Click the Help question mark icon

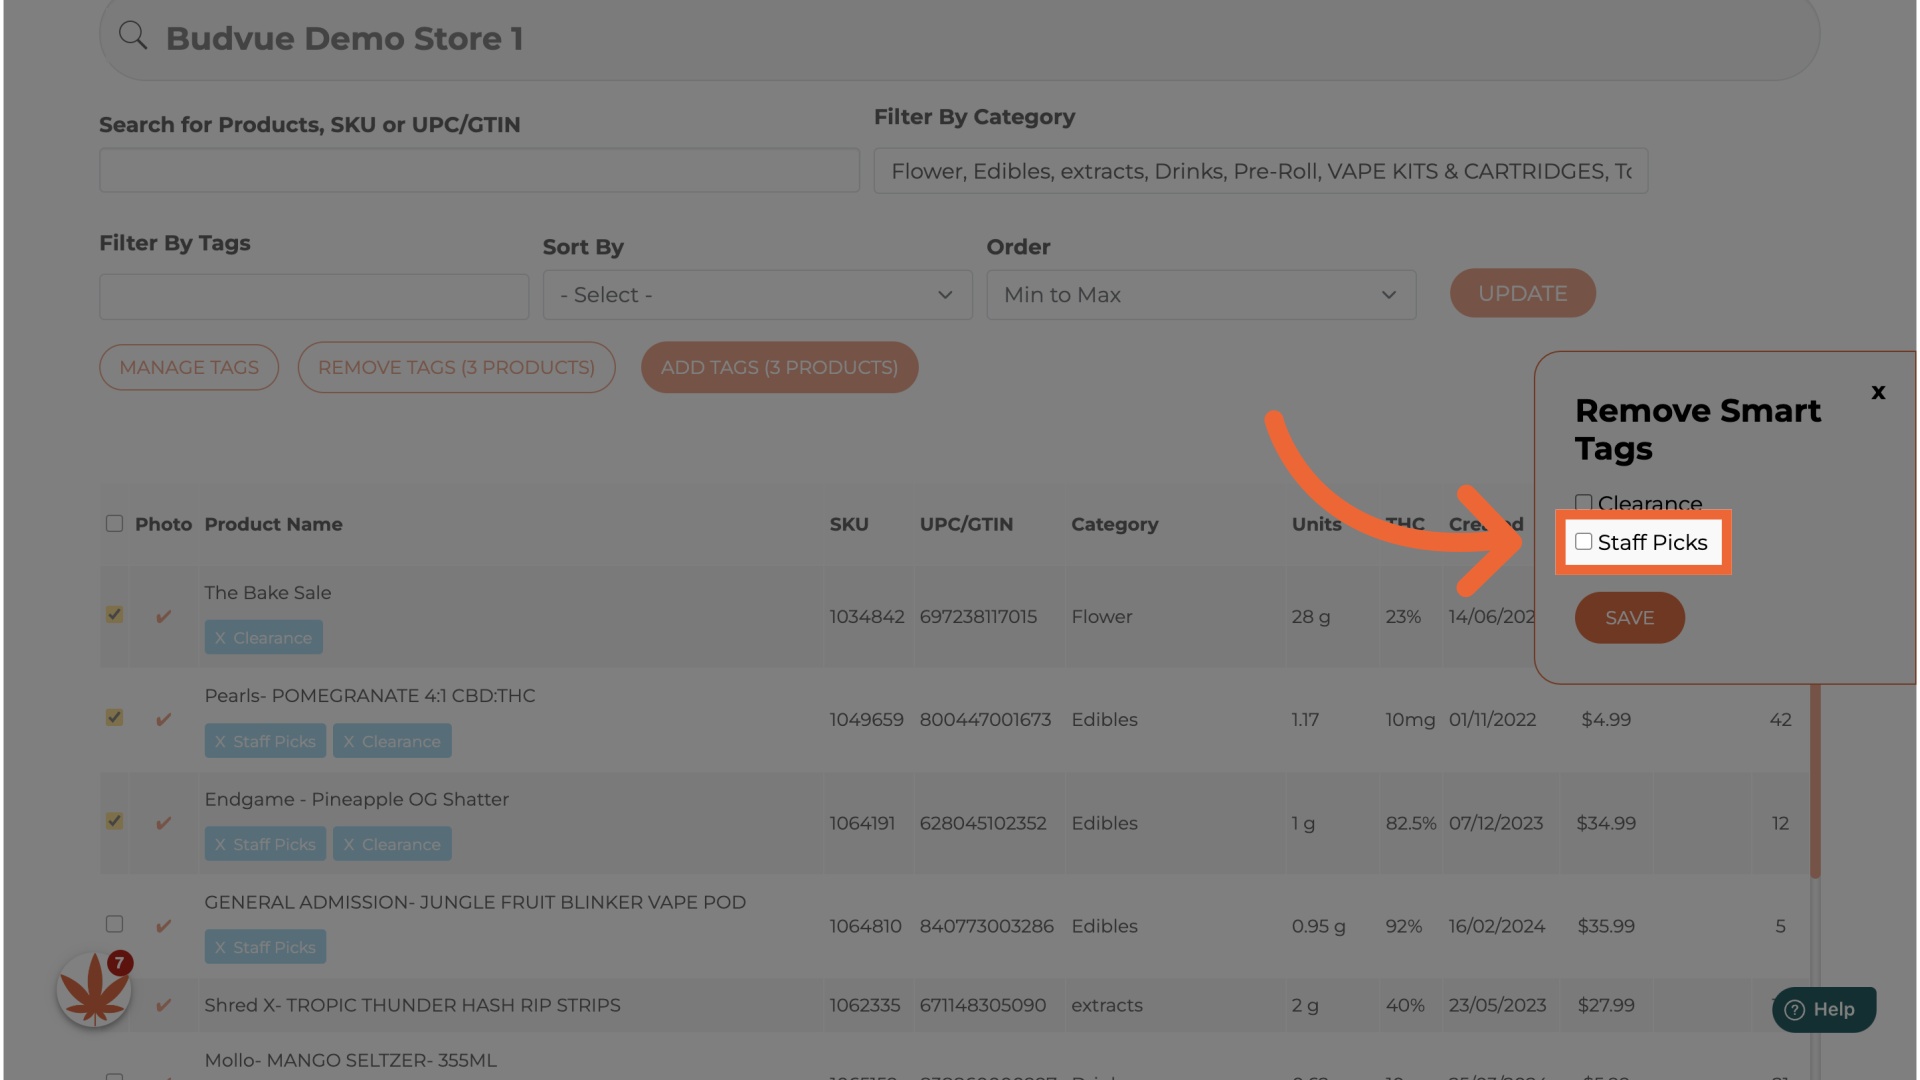click(x=1795, y=1010)
